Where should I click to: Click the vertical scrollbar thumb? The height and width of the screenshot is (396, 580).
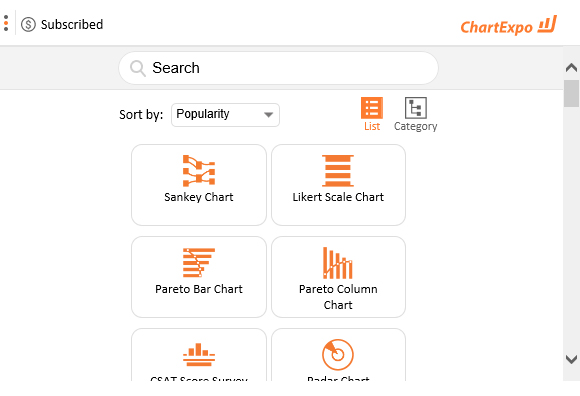[571, 94]
